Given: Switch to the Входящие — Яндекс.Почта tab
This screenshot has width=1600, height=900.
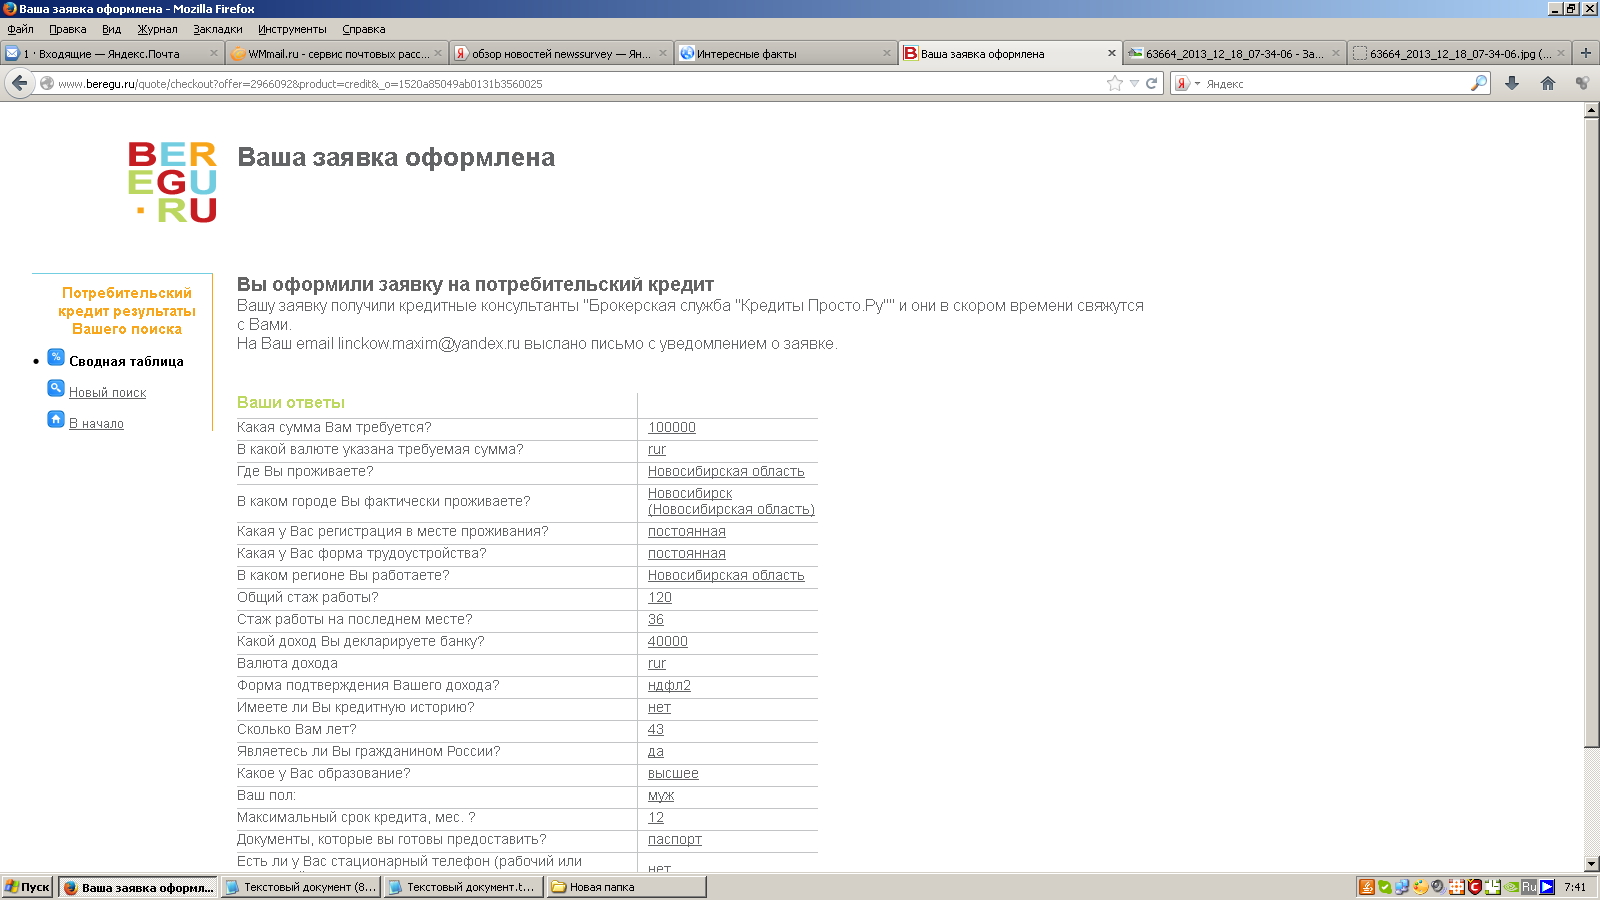Looking at the screenshot, I should point(111,54).
